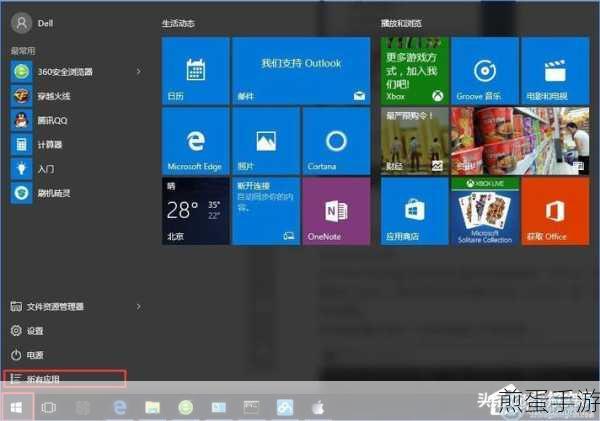Click the 电源 Power option
The width and height of the screenshot is (600, 421).
[x=27, y=355]
